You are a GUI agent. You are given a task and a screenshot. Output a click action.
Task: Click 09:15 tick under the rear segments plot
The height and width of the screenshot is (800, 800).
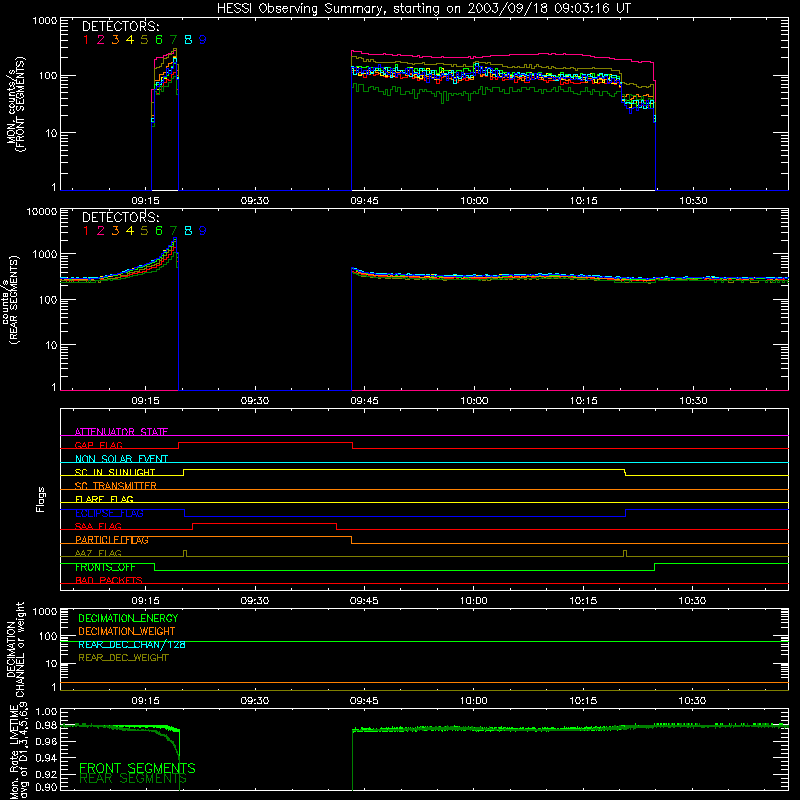tap(145, 401)
